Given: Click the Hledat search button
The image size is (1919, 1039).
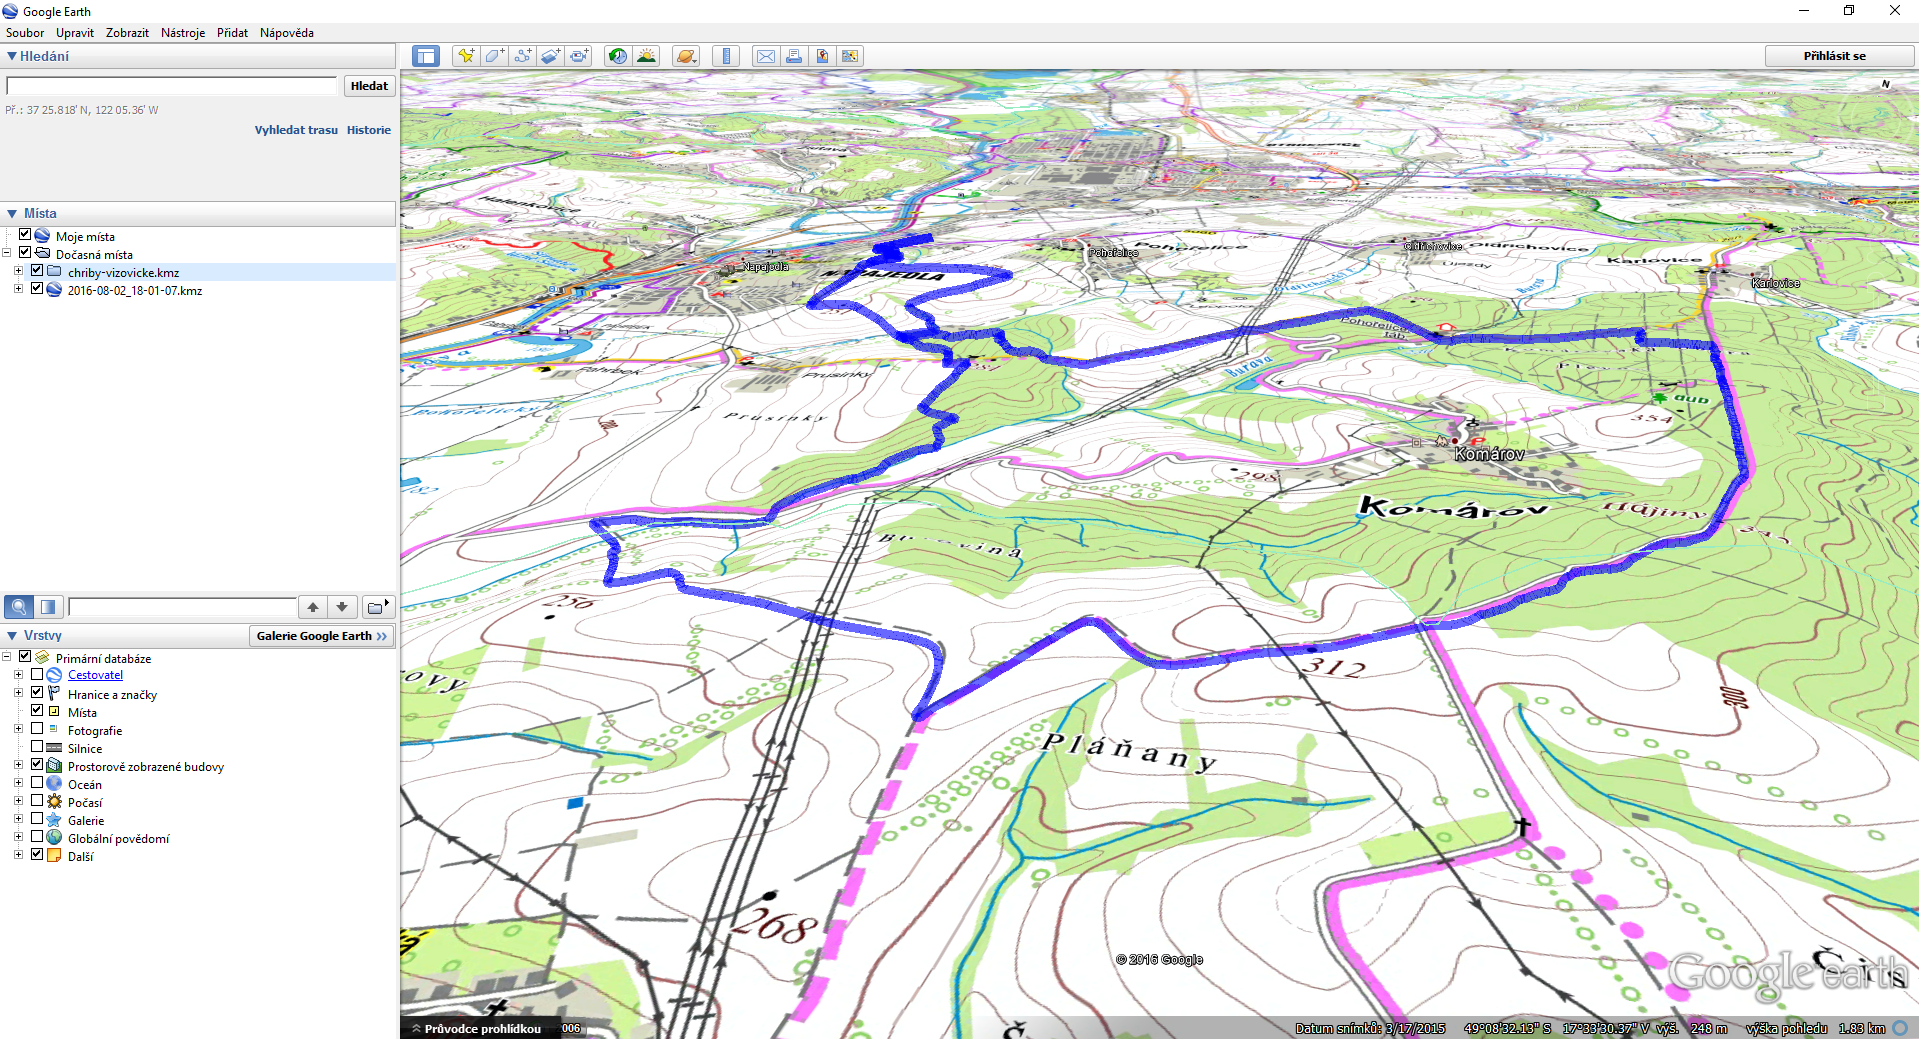Looking at the screenshot, I should click(x=369, y=86).
